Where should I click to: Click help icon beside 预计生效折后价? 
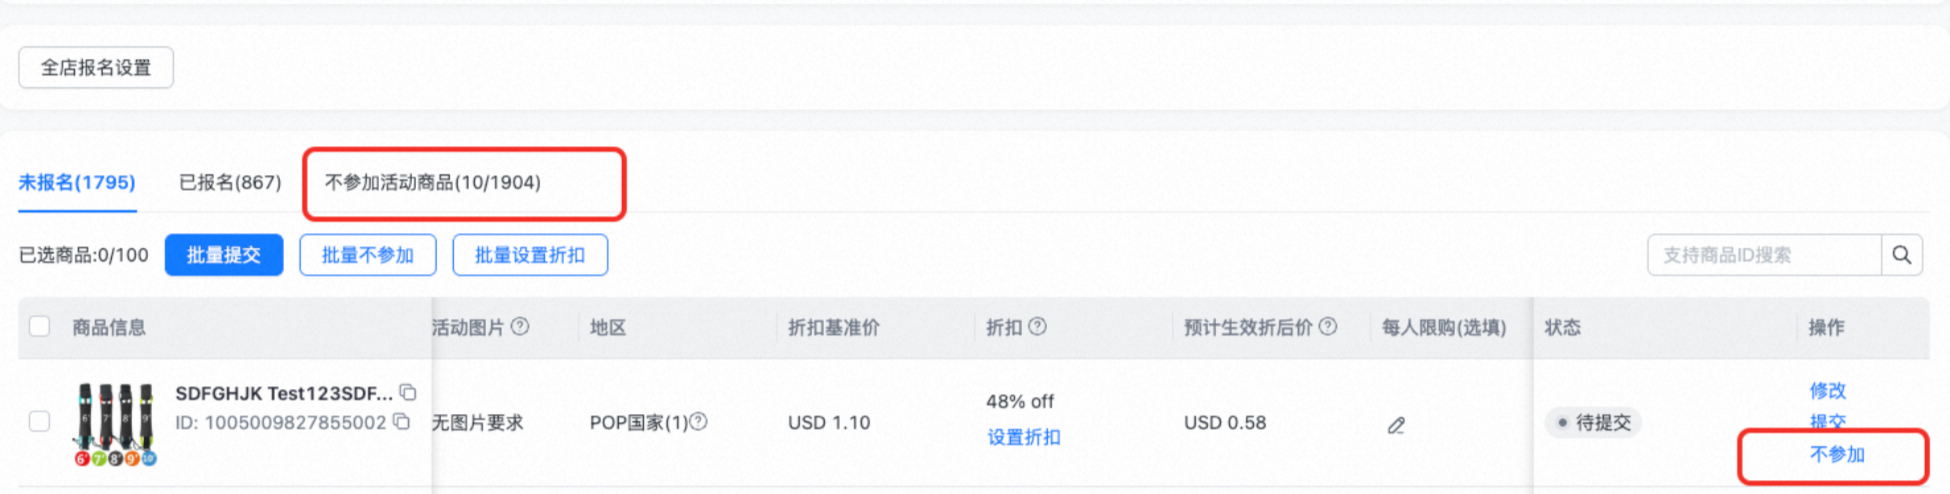[x=1328, y=327]
